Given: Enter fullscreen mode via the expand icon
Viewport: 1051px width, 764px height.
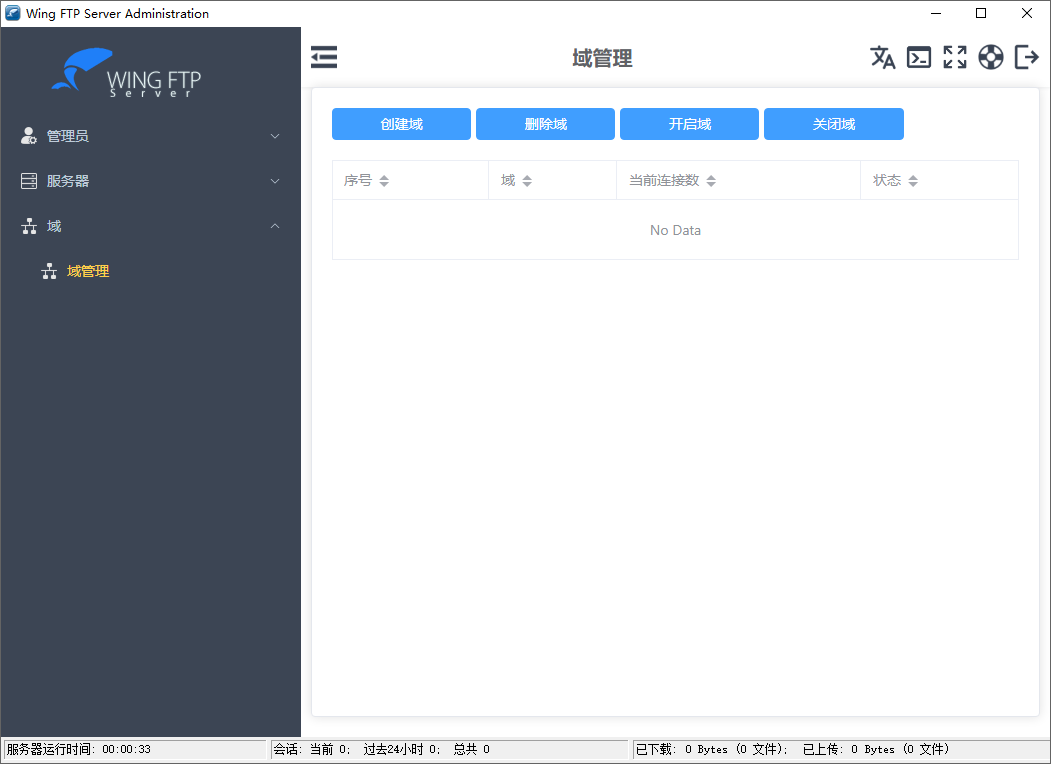Looking at the screenshot, I should 955,57.
